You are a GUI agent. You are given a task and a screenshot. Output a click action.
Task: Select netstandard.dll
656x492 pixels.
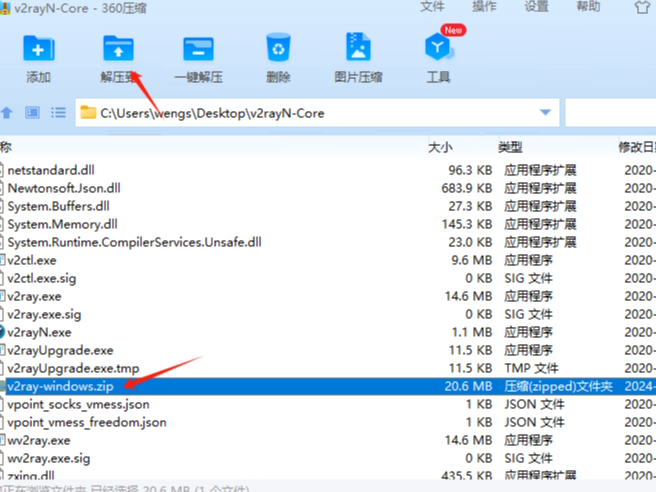[51, 170]
